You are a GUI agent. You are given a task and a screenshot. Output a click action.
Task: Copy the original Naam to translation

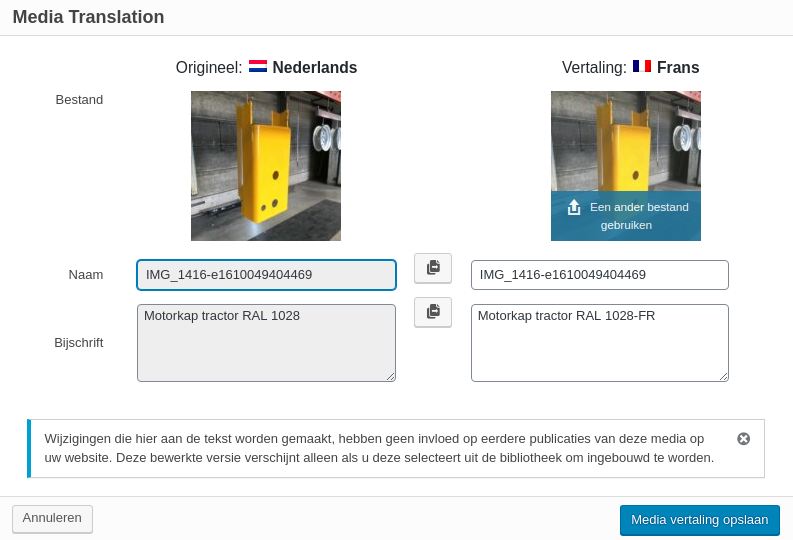point(432,268)
